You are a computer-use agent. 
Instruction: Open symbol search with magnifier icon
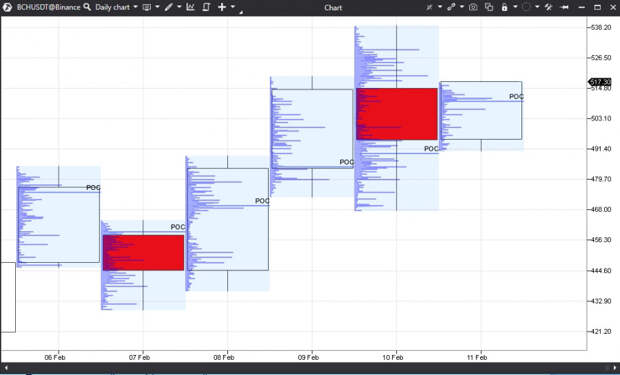tap(87, 7)
